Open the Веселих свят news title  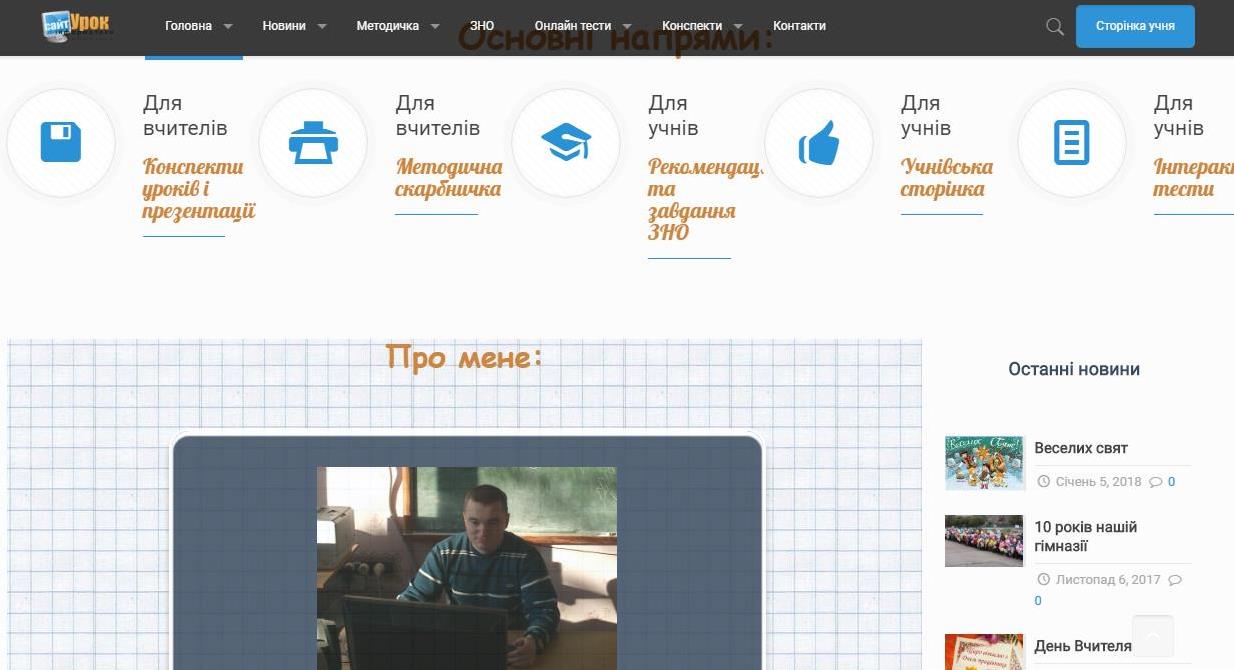click(x=1081, y=448)
